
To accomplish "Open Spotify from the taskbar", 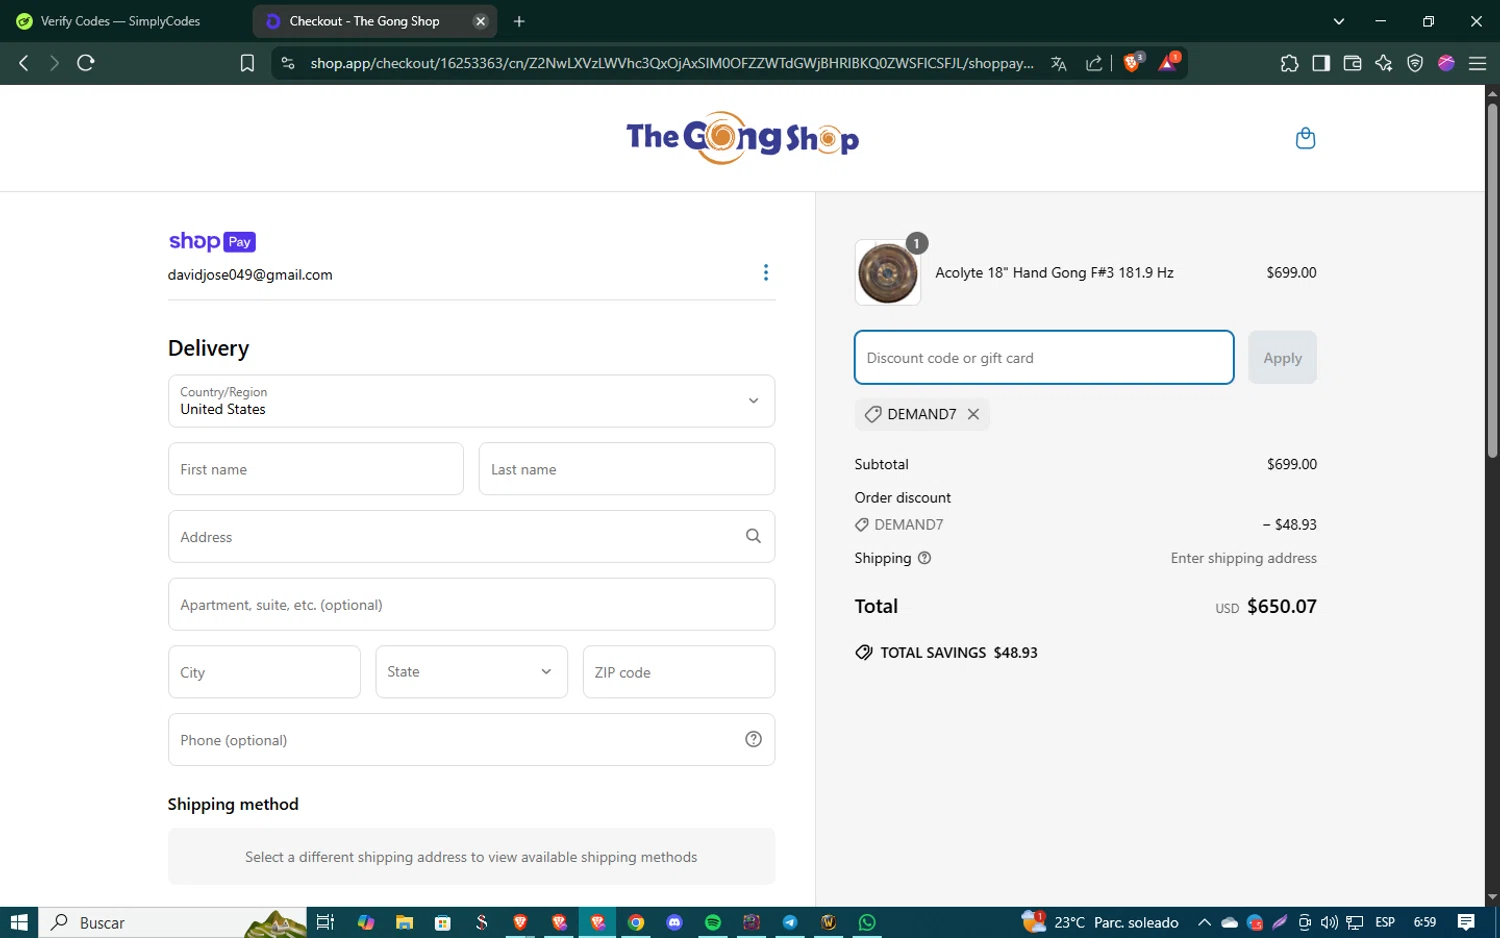I will (x=713, y=922).
